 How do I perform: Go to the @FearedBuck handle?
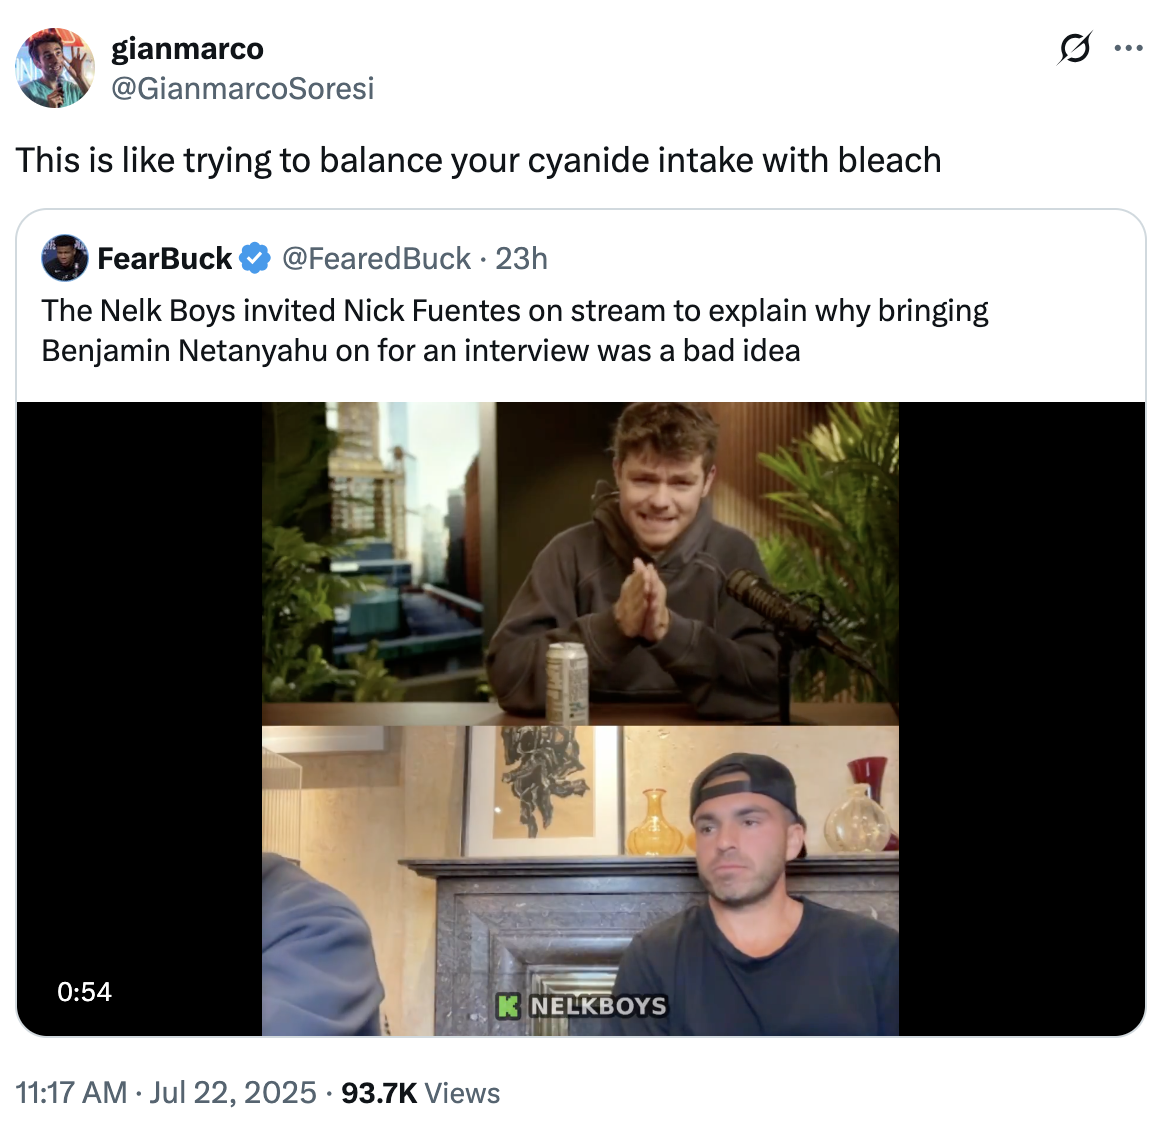click(x=376, y=259)
